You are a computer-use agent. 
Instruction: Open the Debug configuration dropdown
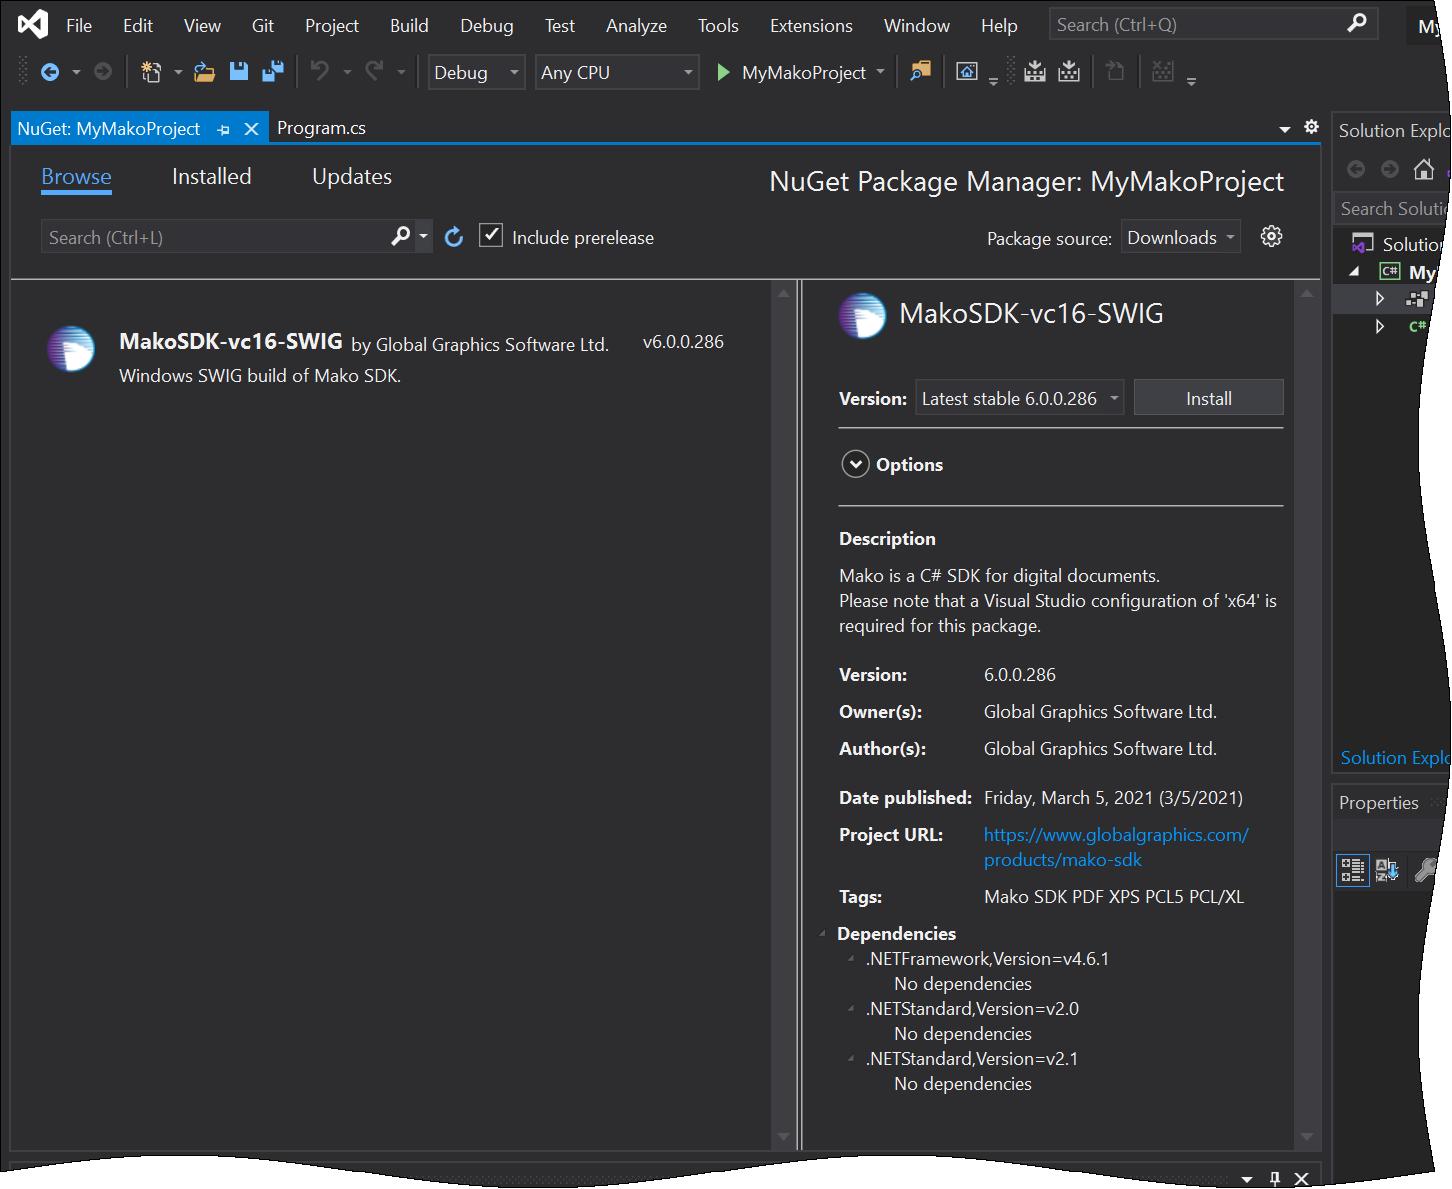[x=476, y=73]
